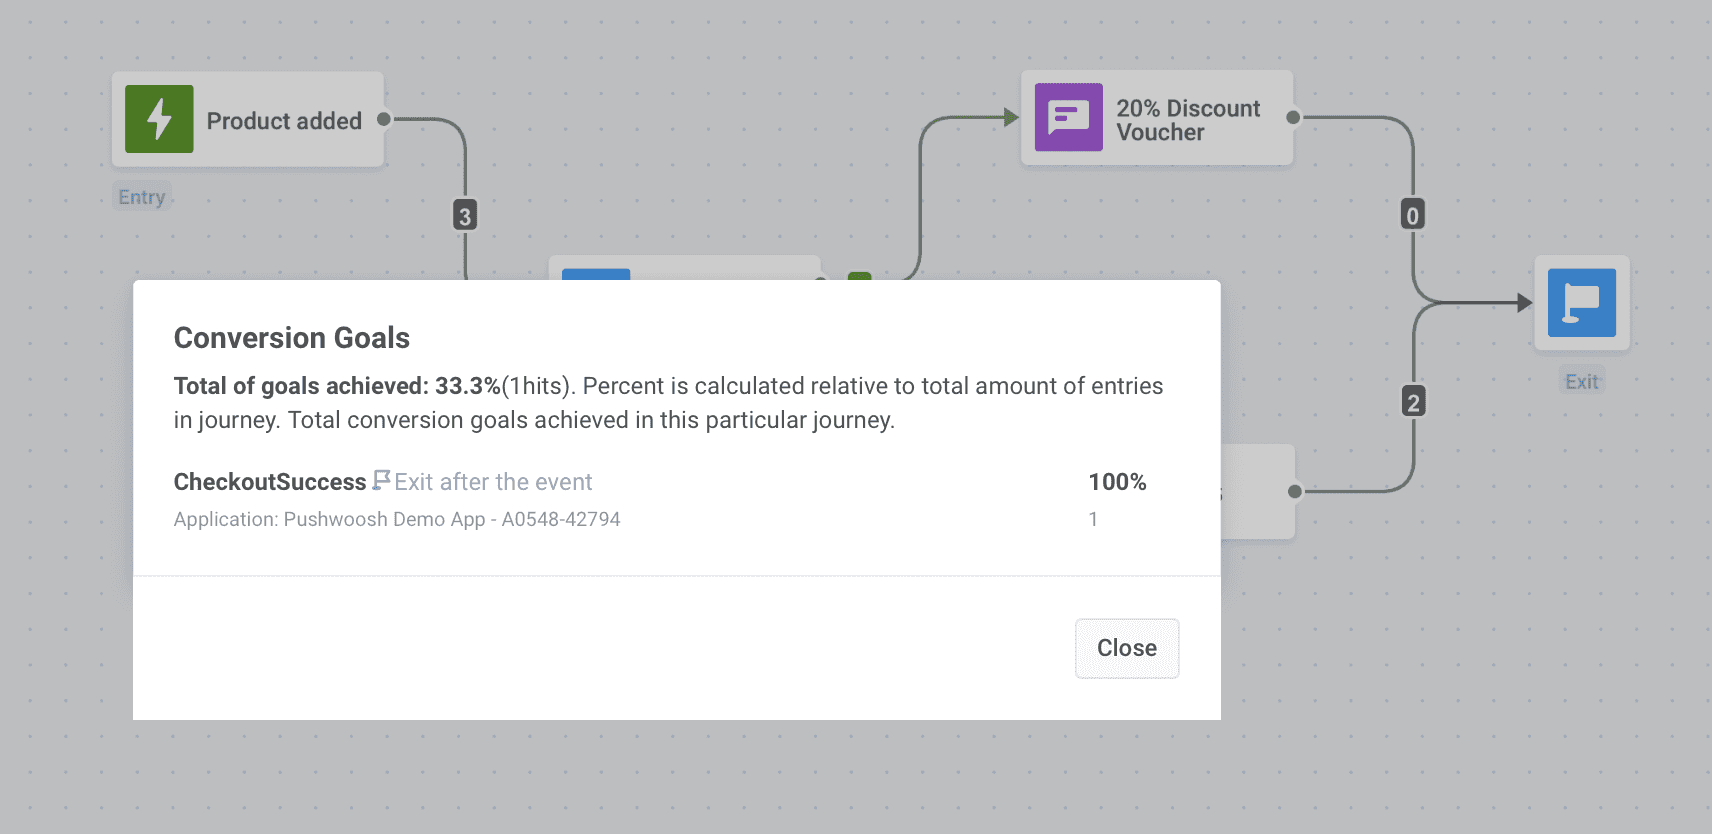Click the small flag icon beside CheckoutSuccess

point(381,480)
